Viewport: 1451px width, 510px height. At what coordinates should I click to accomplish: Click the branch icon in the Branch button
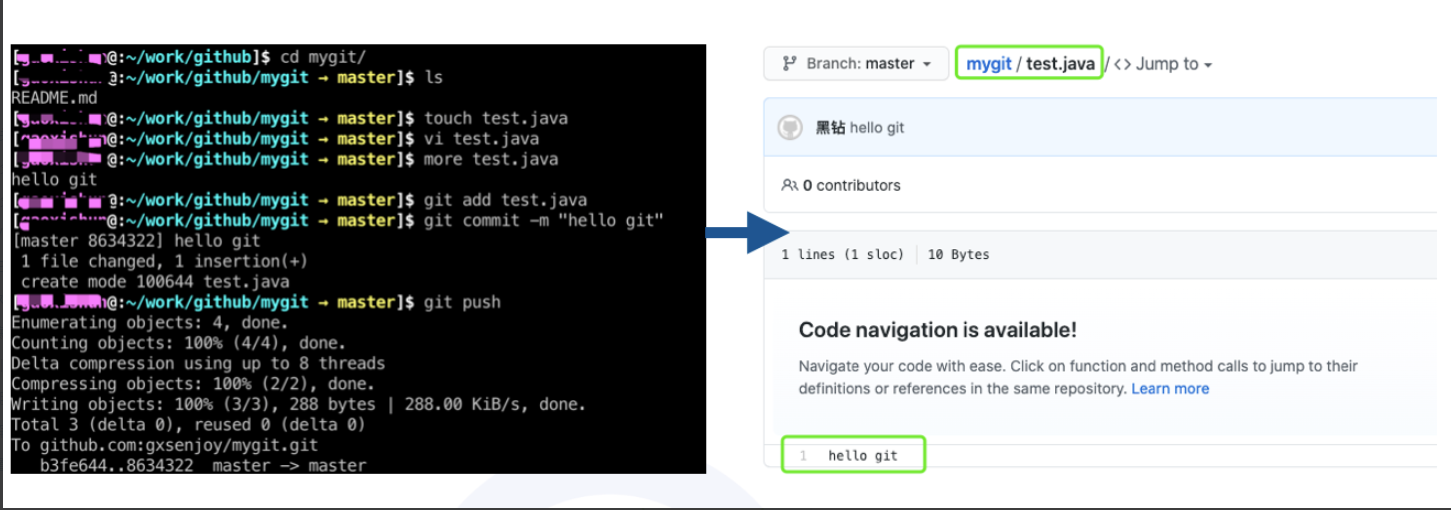click(789, 64)
